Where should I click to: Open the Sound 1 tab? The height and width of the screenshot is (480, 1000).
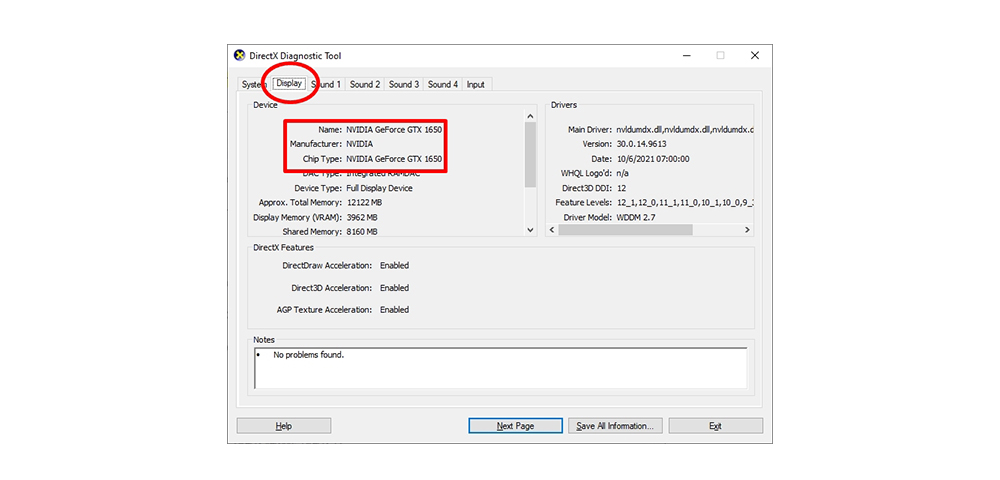[x=326, y=84]
